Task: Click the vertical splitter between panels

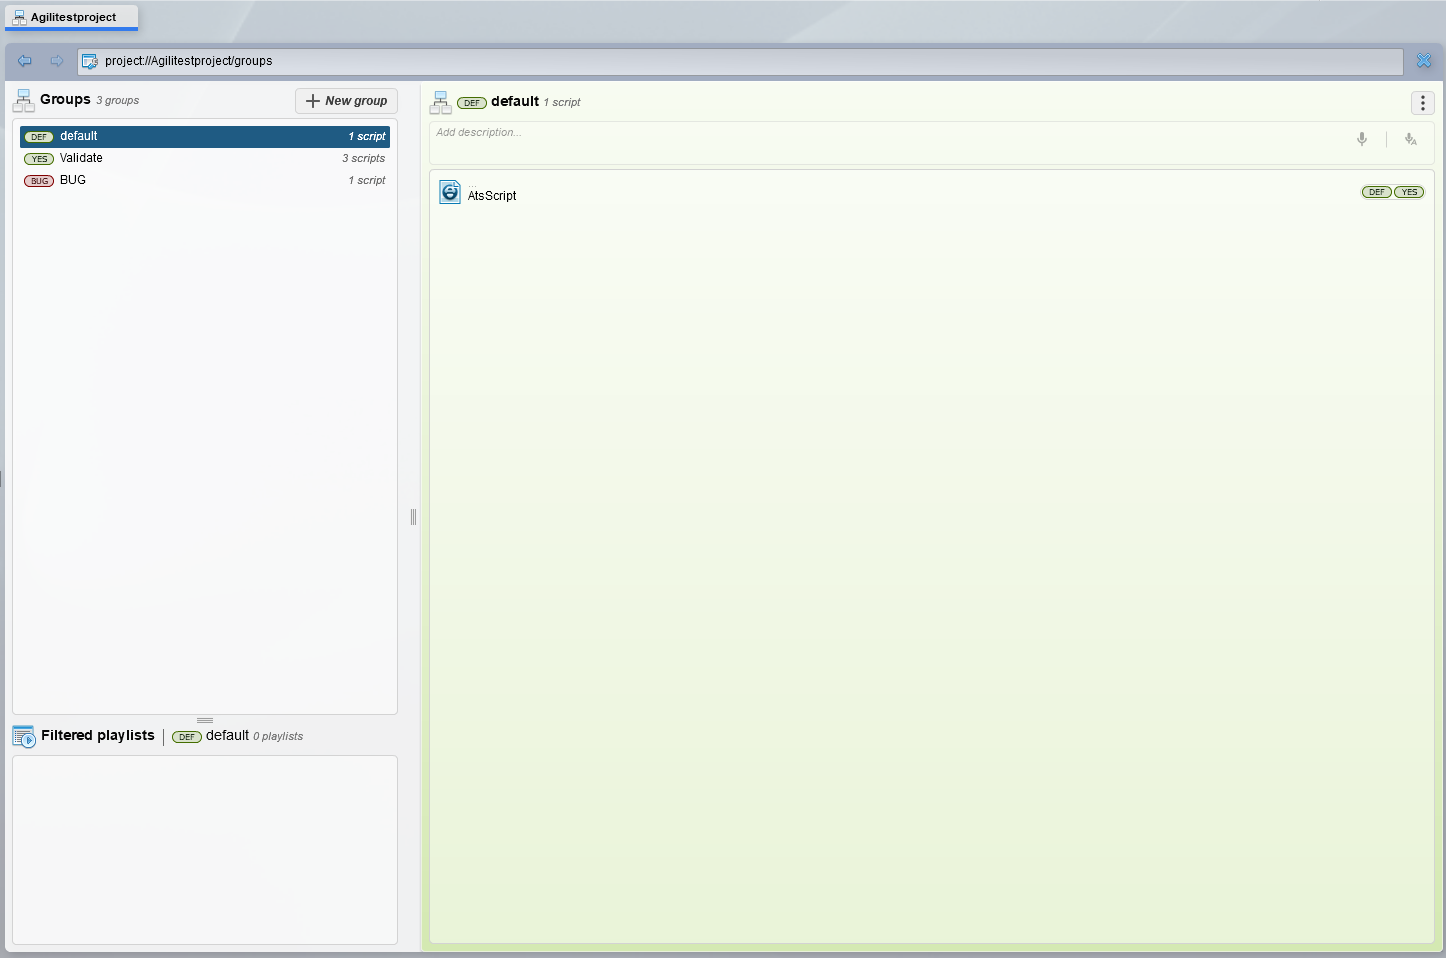Action: (x=413, y=517)
